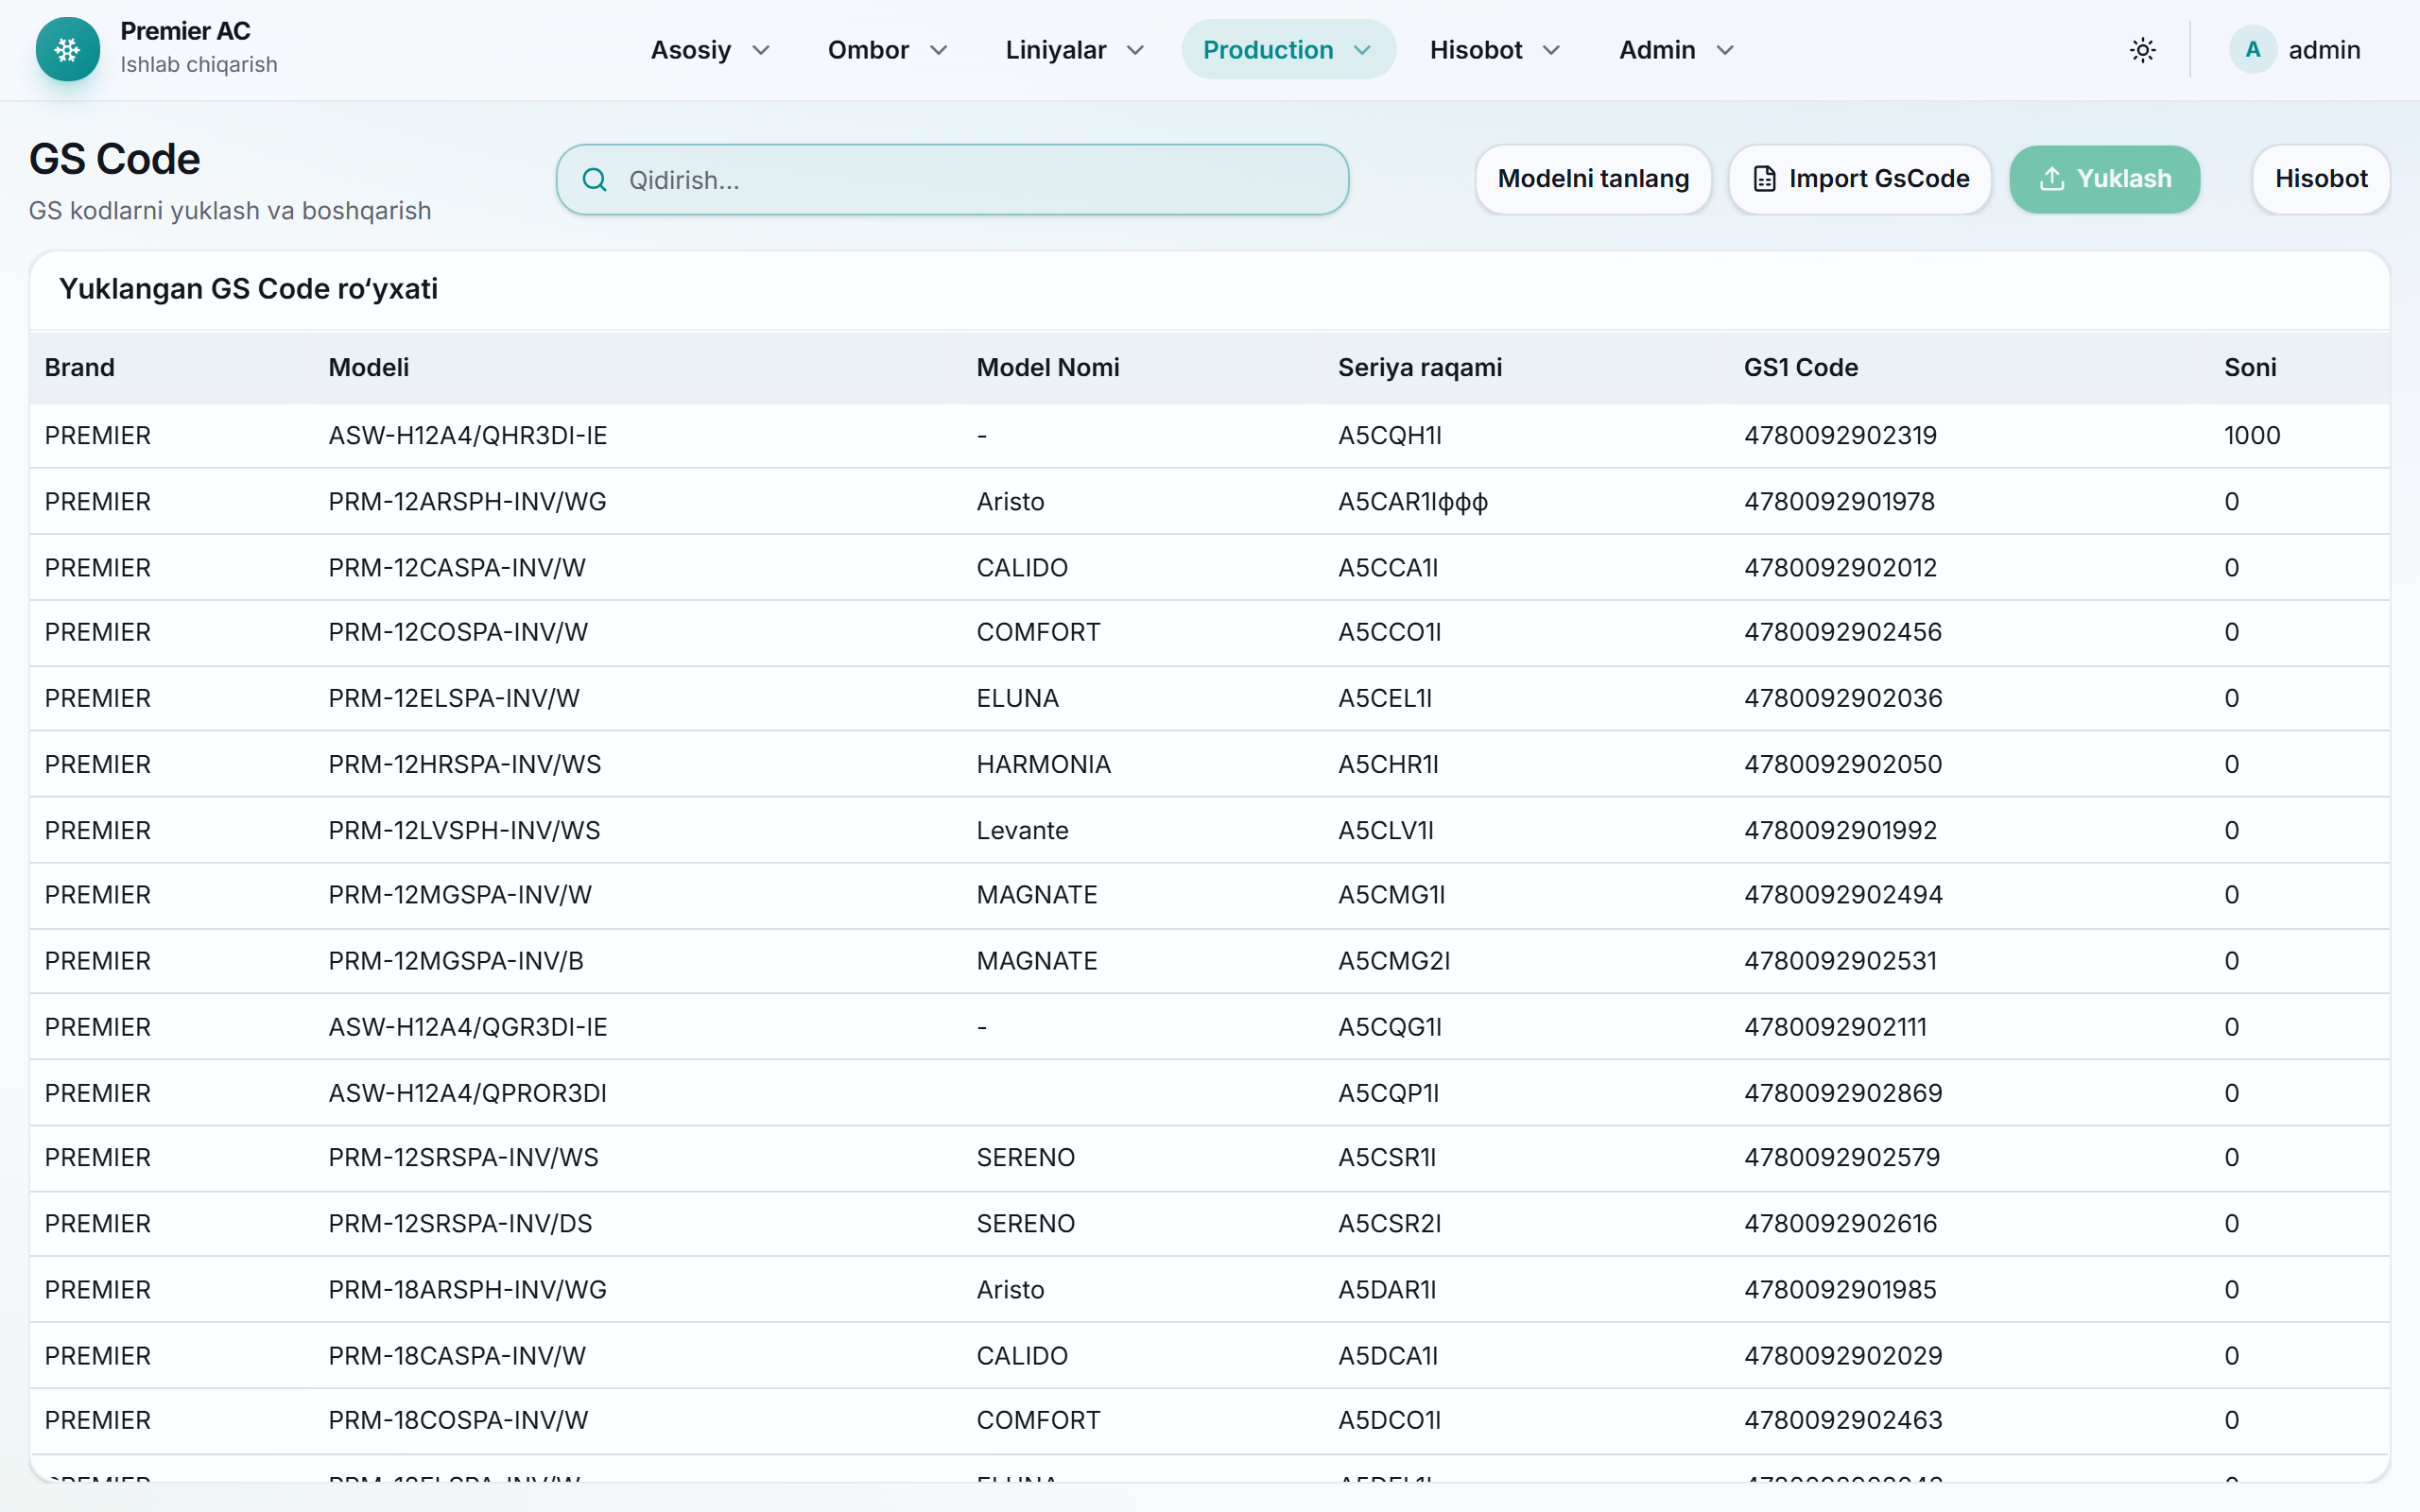Open the Hisobot navigation menu

tap(1495, 50)
